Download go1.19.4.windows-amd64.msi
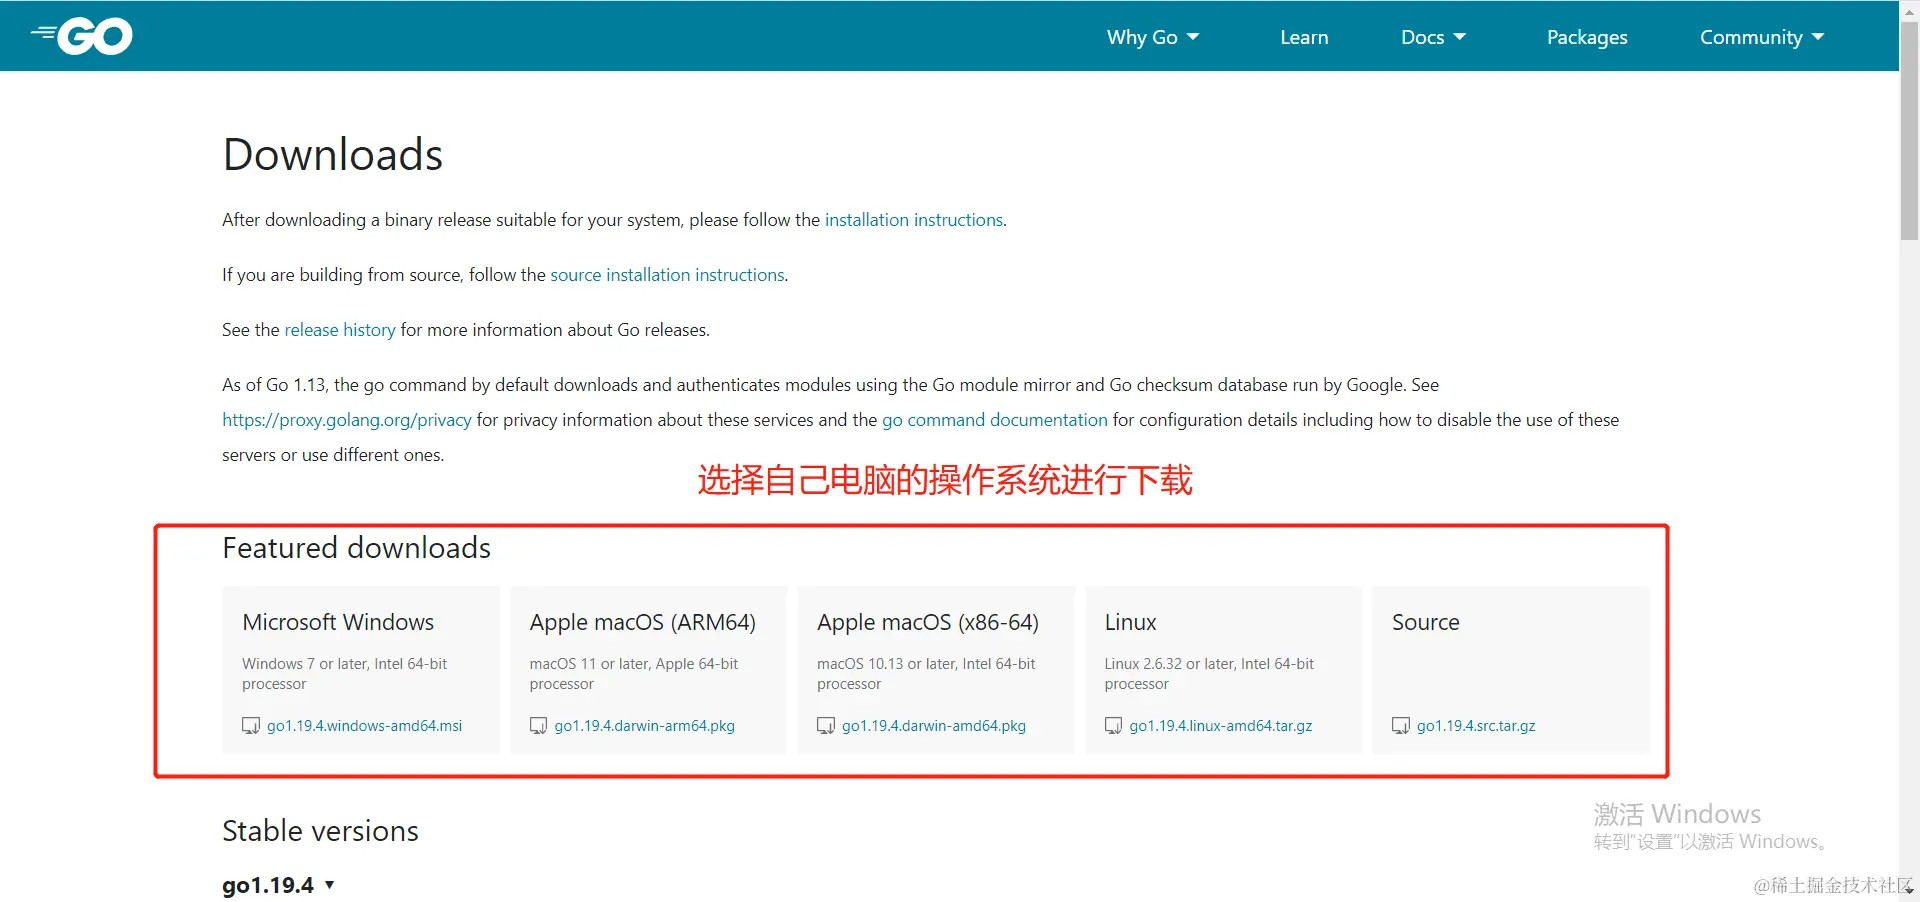The image size is (1920, 902). point(364,726)
